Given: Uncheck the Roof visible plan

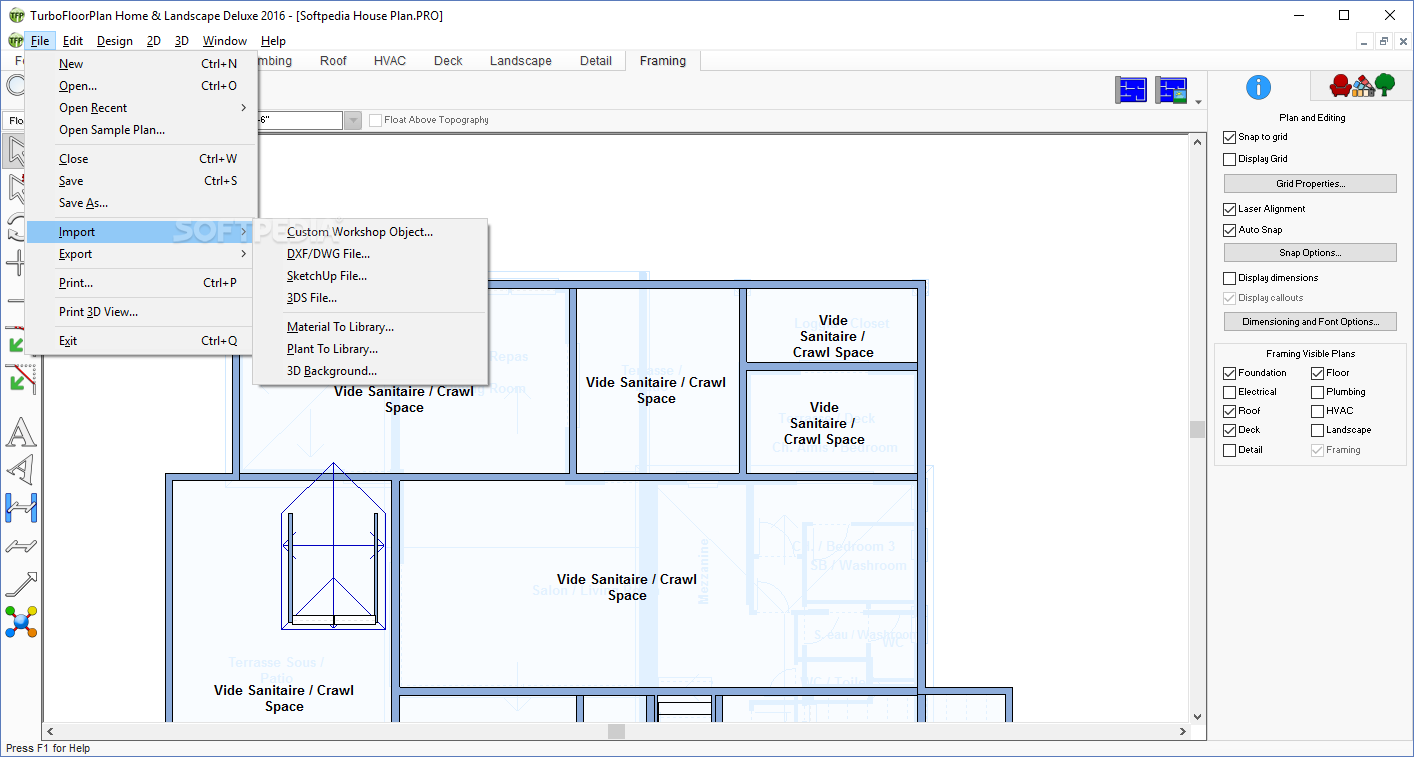Looking at the screenshot, I should [x=1230, y=411].
